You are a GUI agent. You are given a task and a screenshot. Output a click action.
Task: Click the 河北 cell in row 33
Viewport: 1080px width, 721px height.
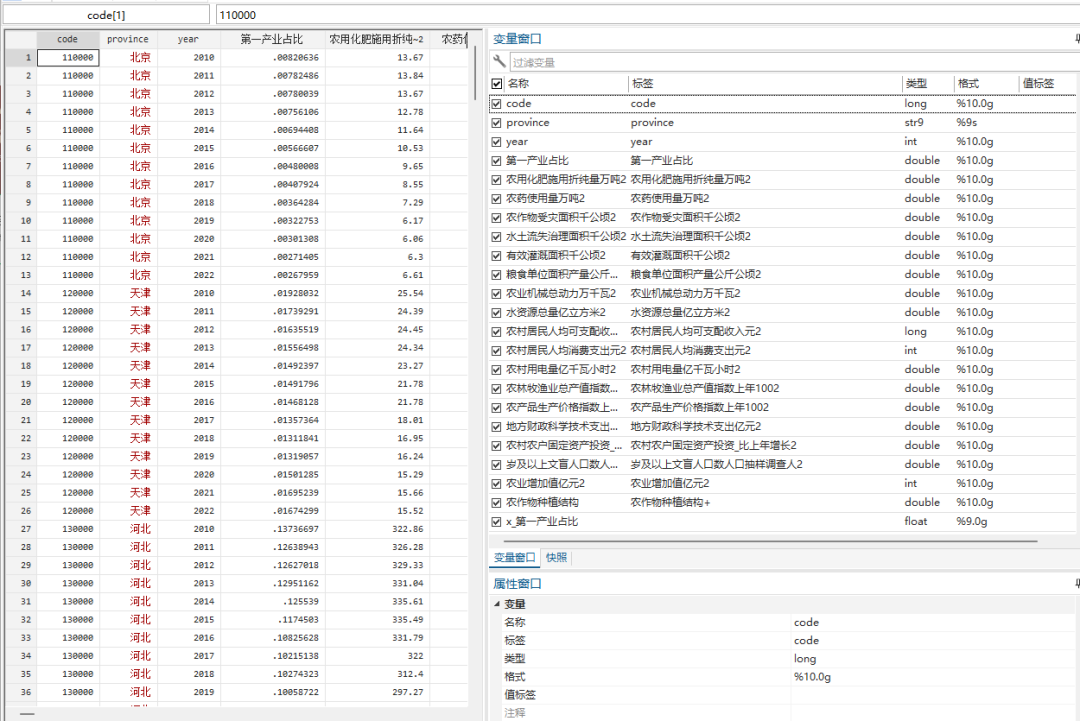tap(129, 638)
